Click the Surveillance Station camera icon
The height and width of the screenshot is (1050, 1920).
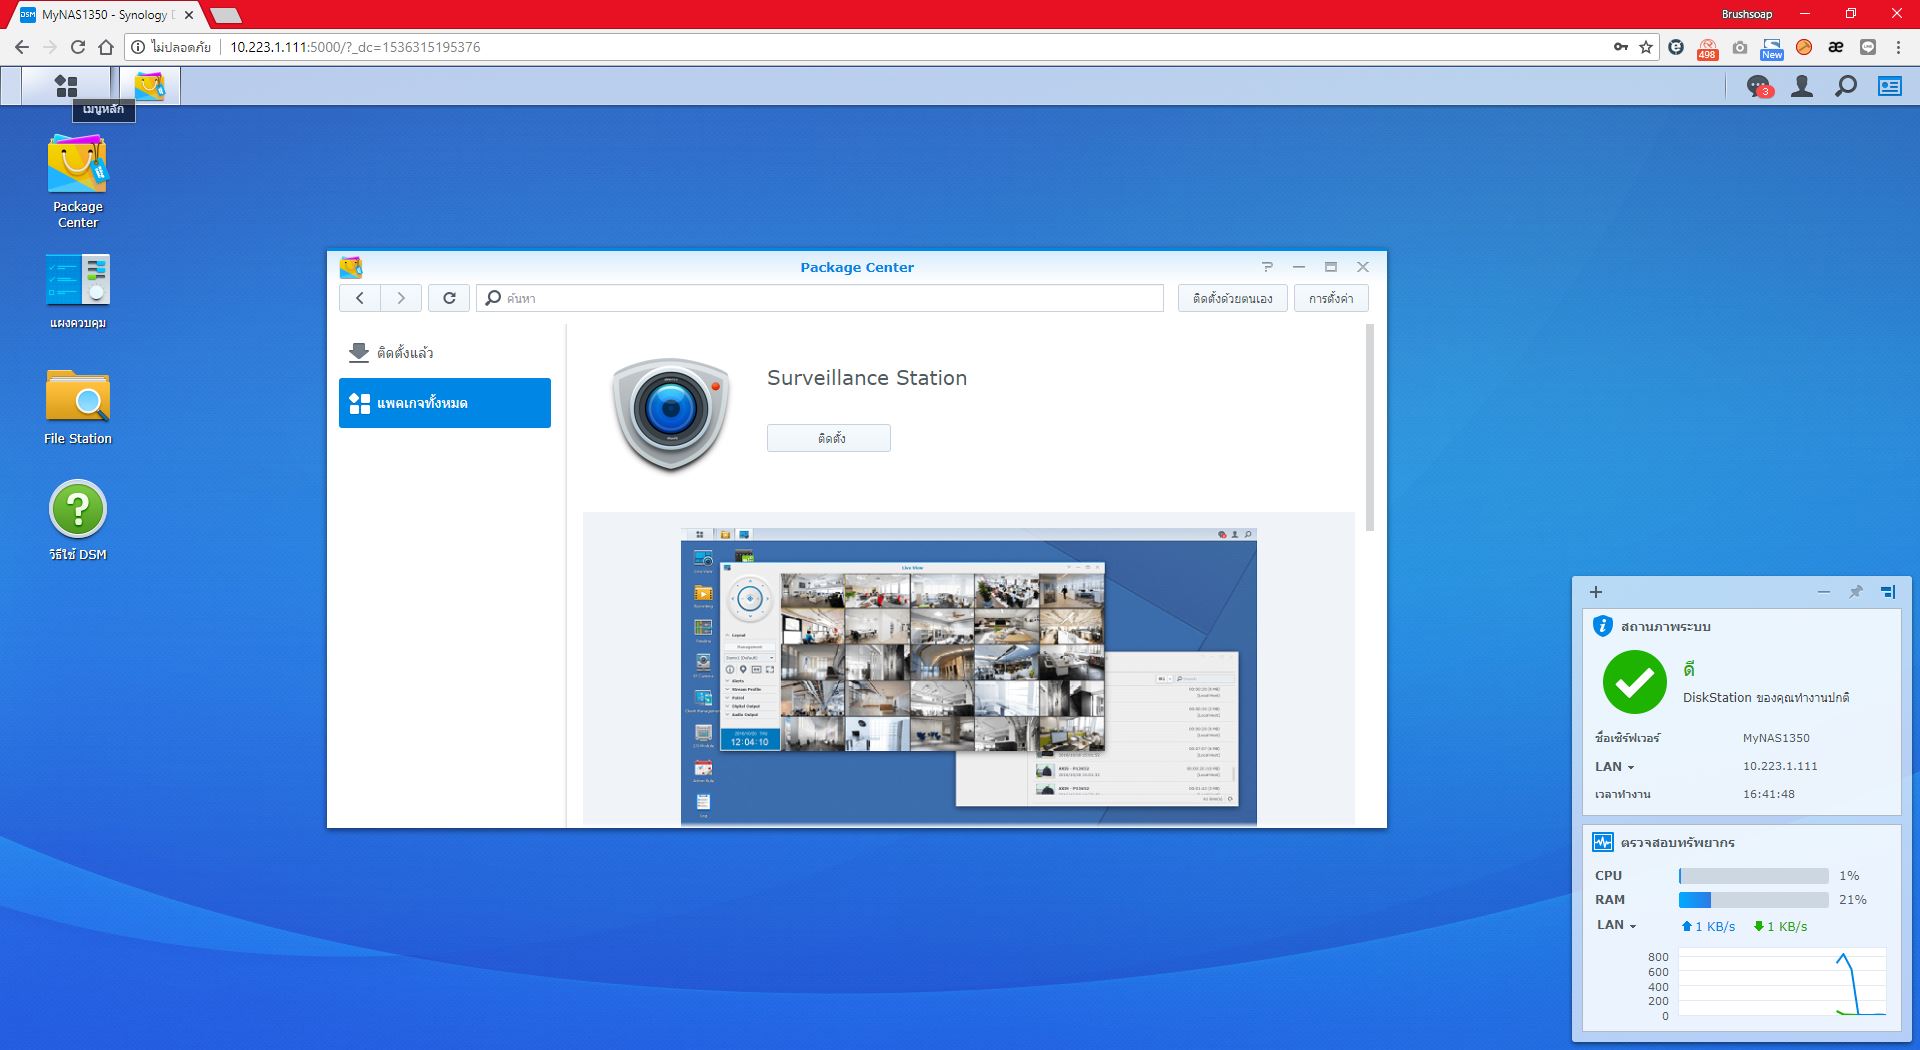(x=671, y=414)
